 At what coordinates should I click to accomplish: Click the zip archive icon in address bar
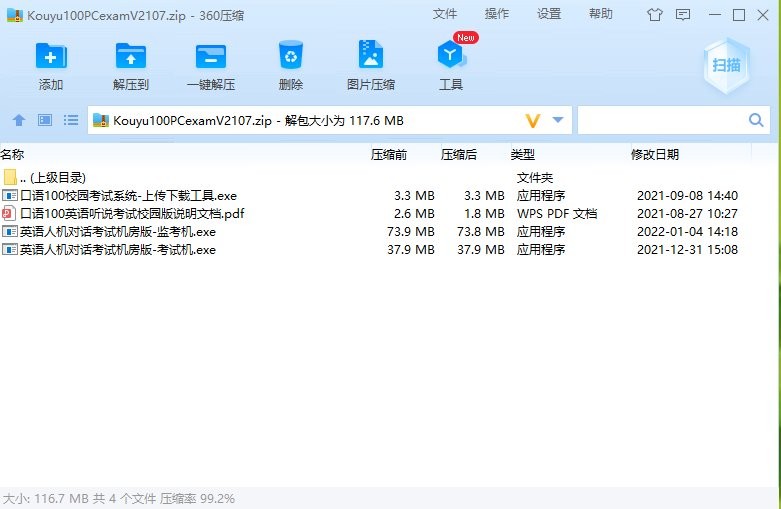[101, 120]
